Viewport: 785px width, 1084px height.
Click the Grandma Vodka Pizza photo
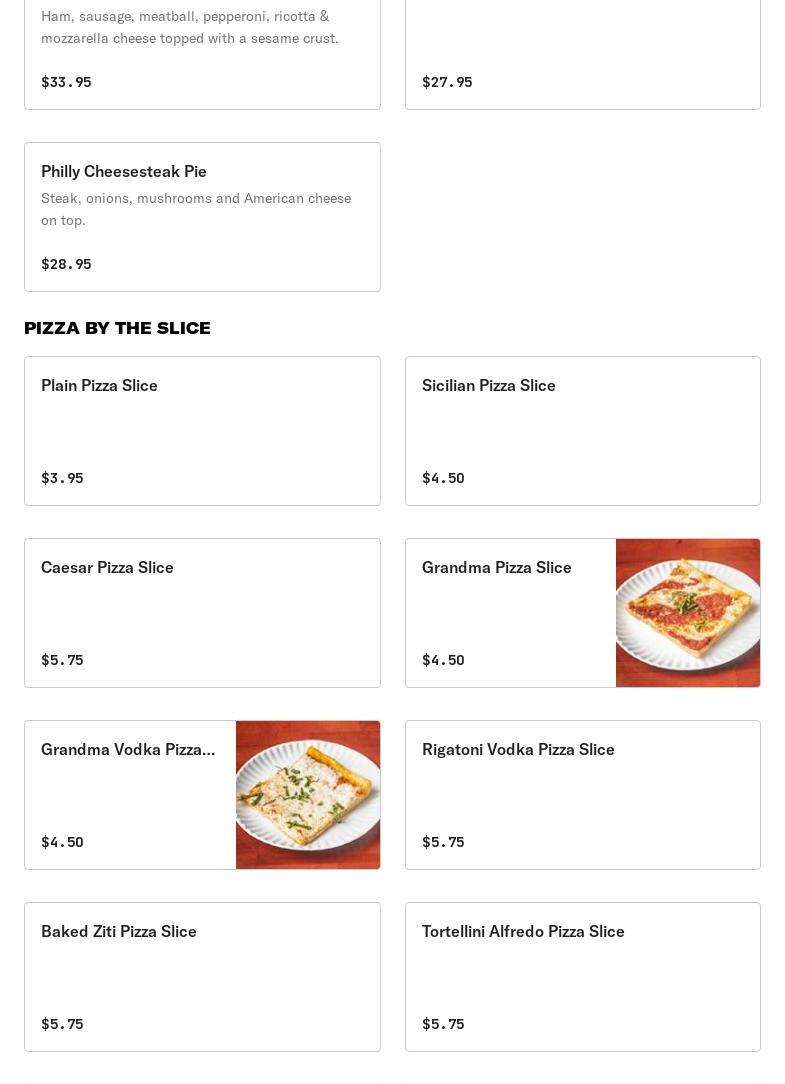pyautogui.click(x=308, y=795)
